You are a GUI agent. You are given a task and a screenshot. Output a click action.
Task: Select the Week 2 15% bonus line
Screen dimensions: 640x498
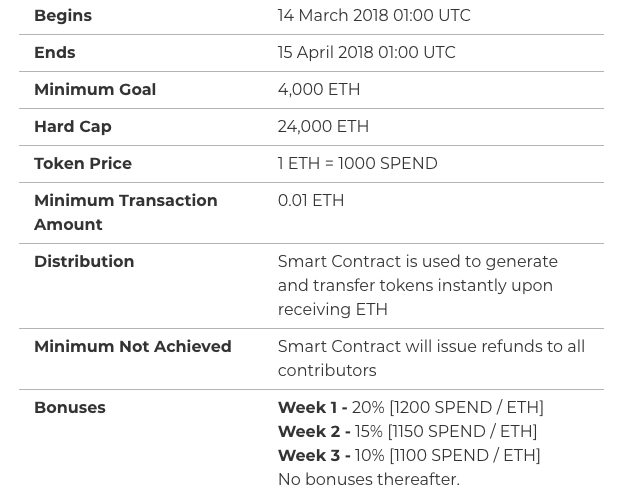[x=407, y=432]
